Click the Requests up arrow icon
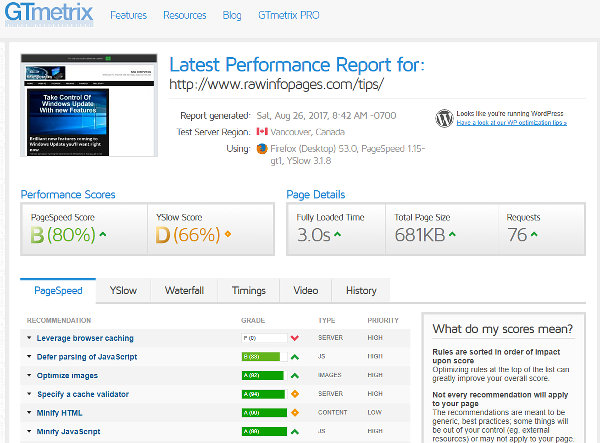This screenshot has height=443, width=600. pyautogui.click(x=534, y=234)
